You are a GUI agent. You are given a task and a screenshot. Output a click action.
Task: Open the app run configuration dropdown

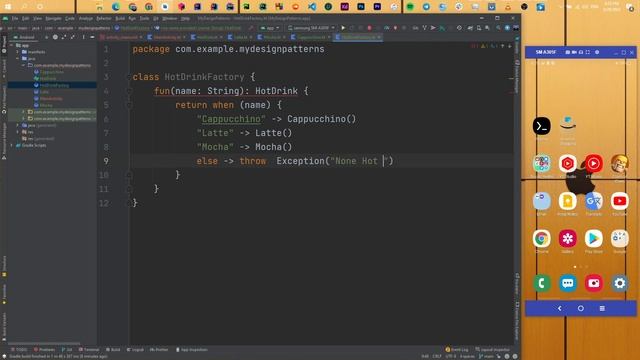[x=270, y=28]
